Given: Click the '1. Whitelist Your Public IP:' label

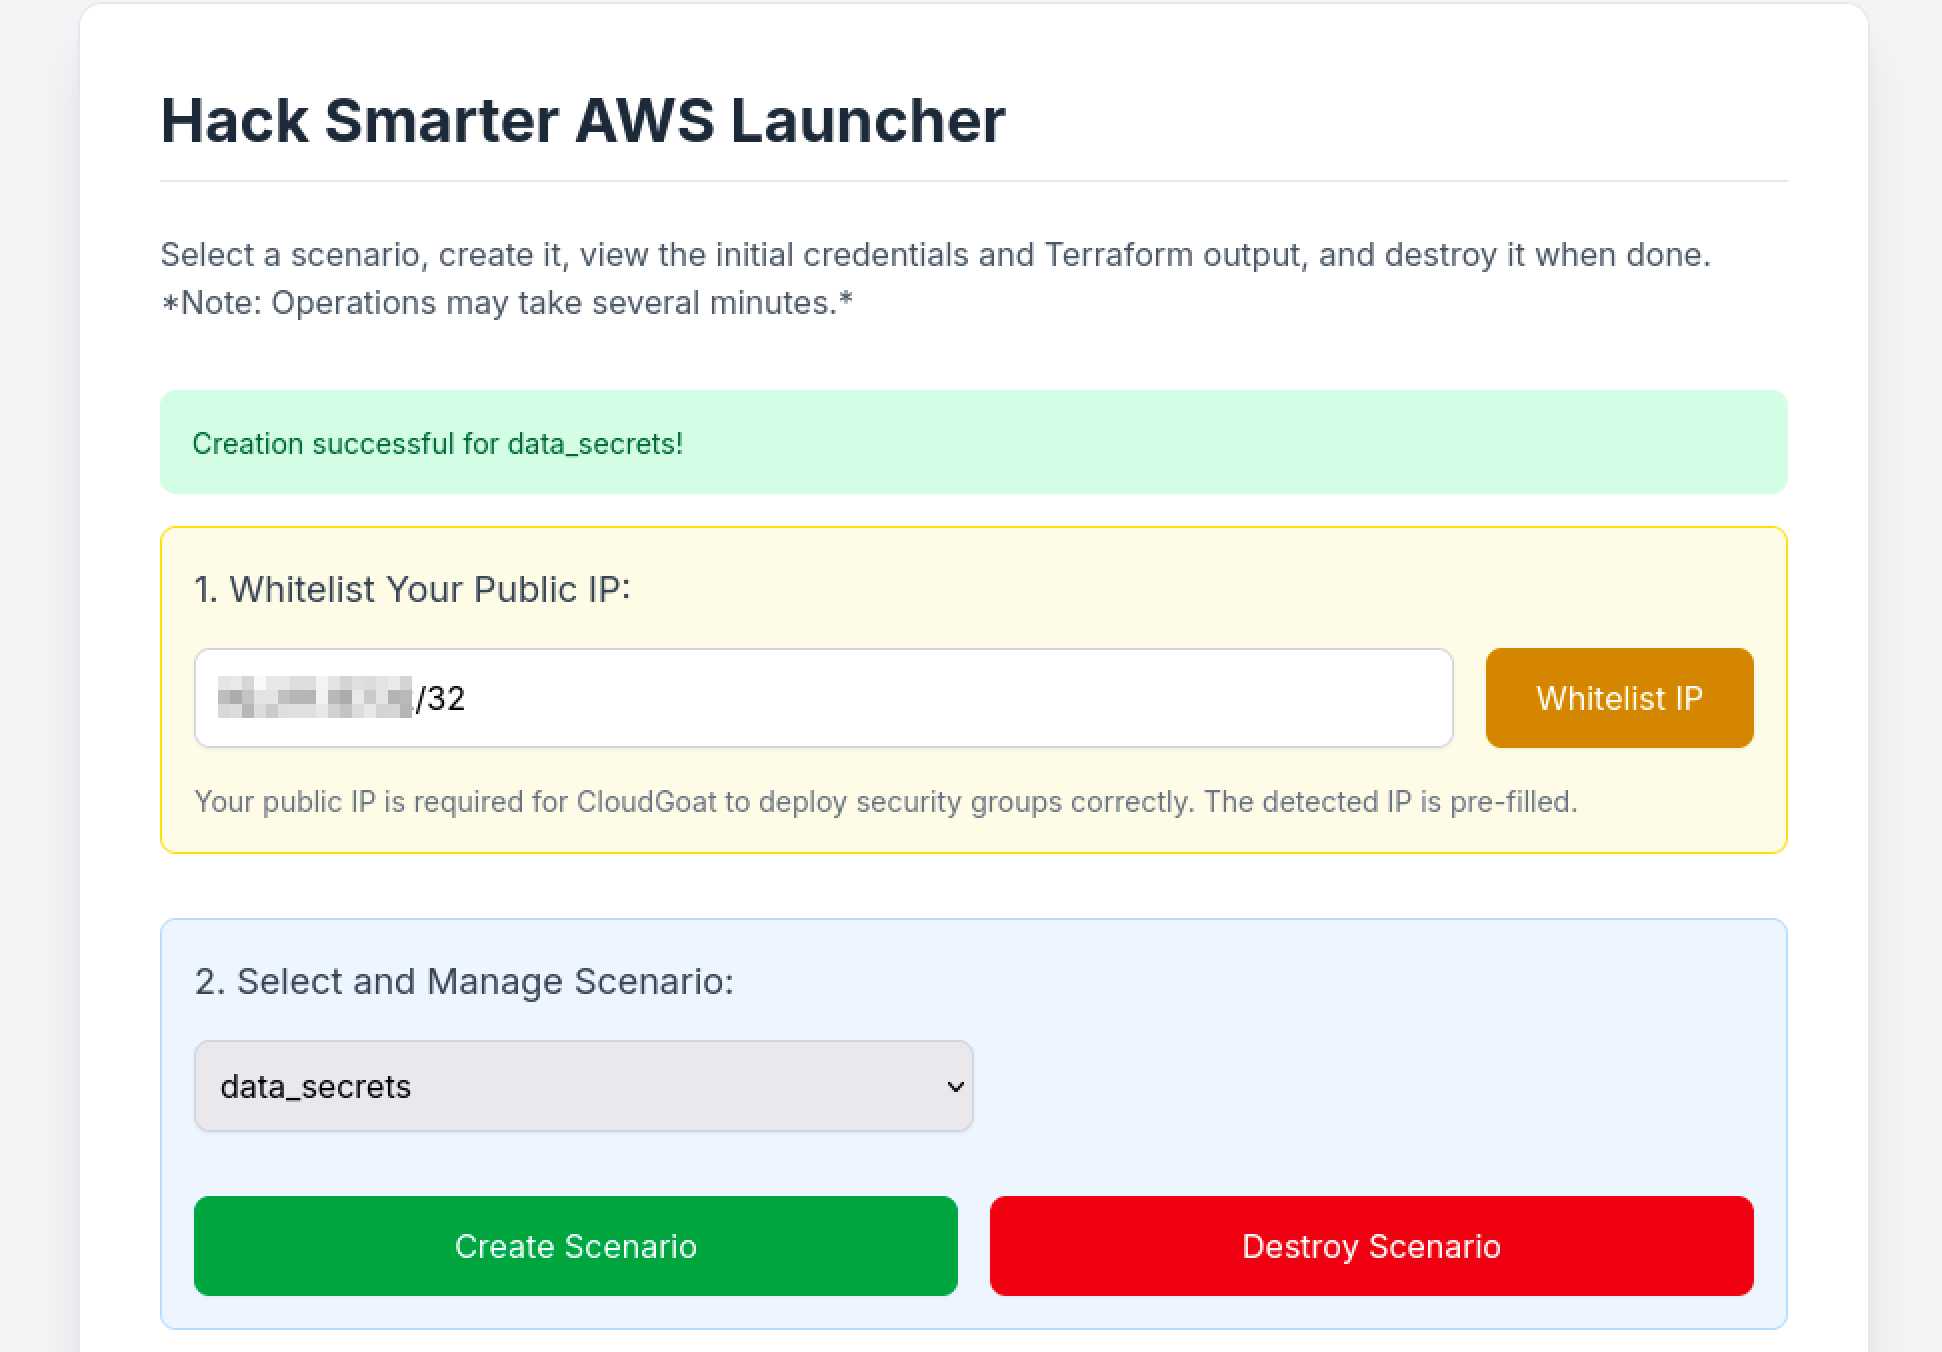Looking at the screenshot, I should (412, 589).
